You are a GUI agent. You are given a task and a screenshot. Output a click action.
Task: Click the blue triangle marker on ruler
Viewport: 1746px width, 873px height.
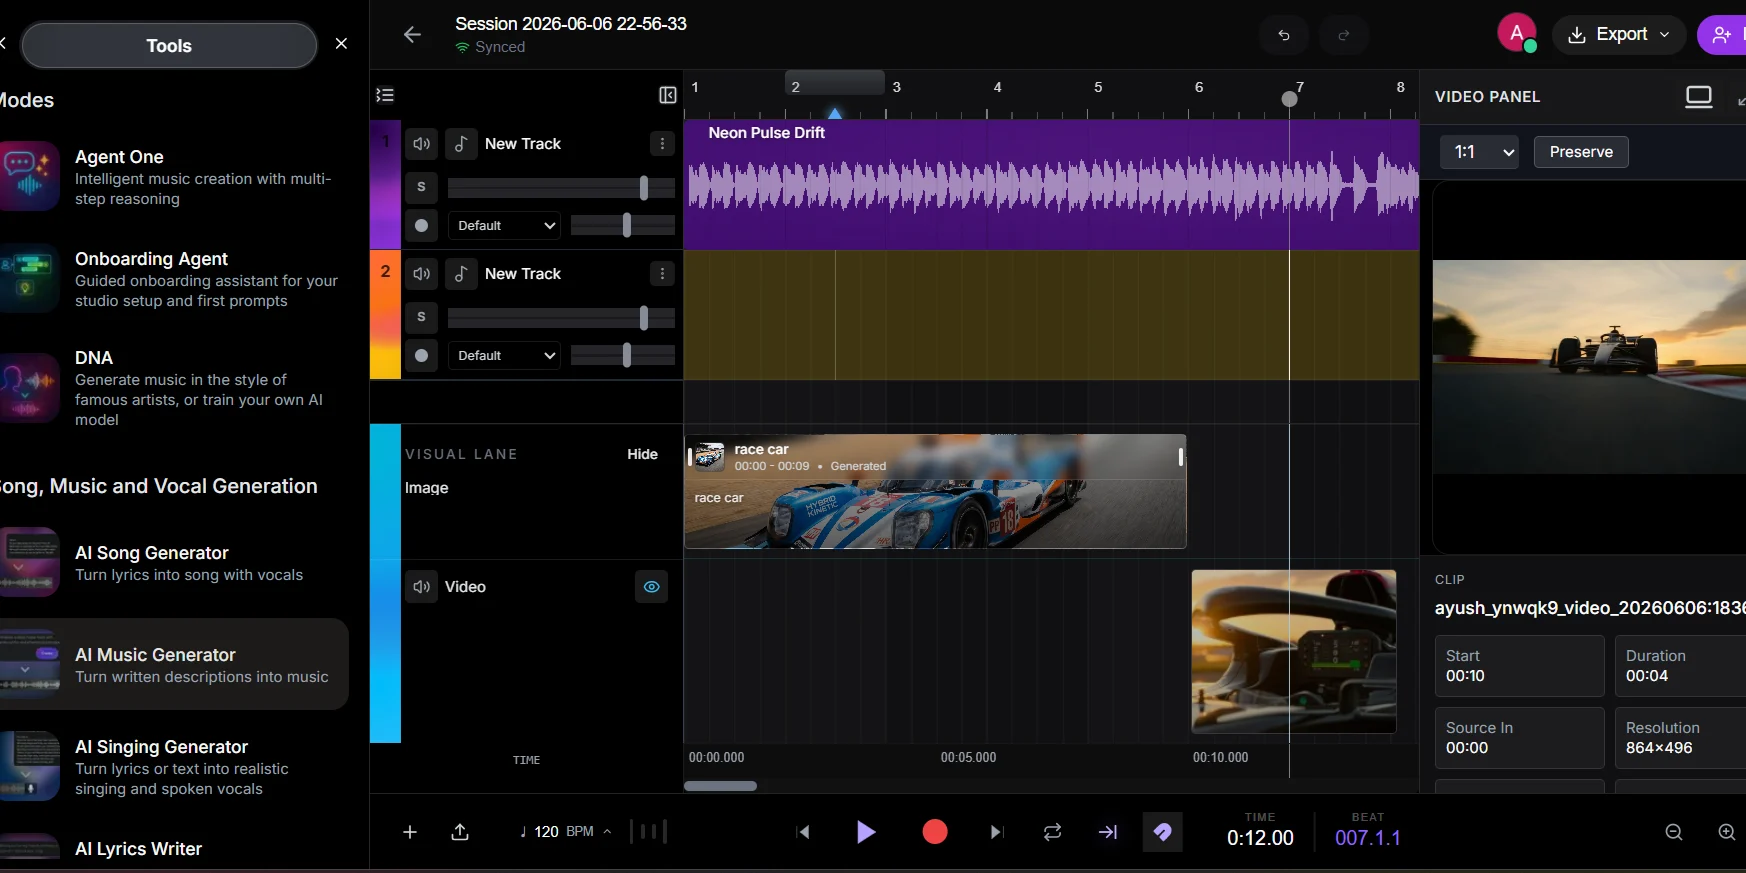click(835, 113)
